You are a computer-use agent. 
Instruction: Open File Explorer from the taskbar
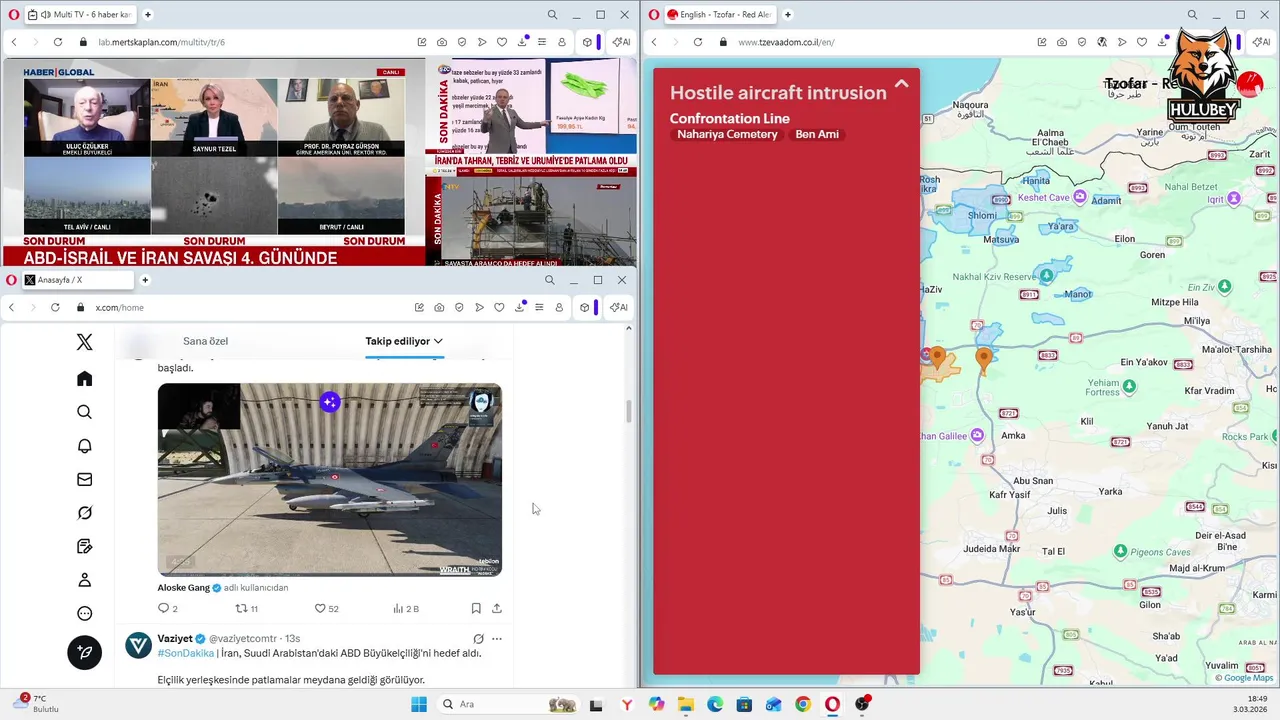[686, 704]
